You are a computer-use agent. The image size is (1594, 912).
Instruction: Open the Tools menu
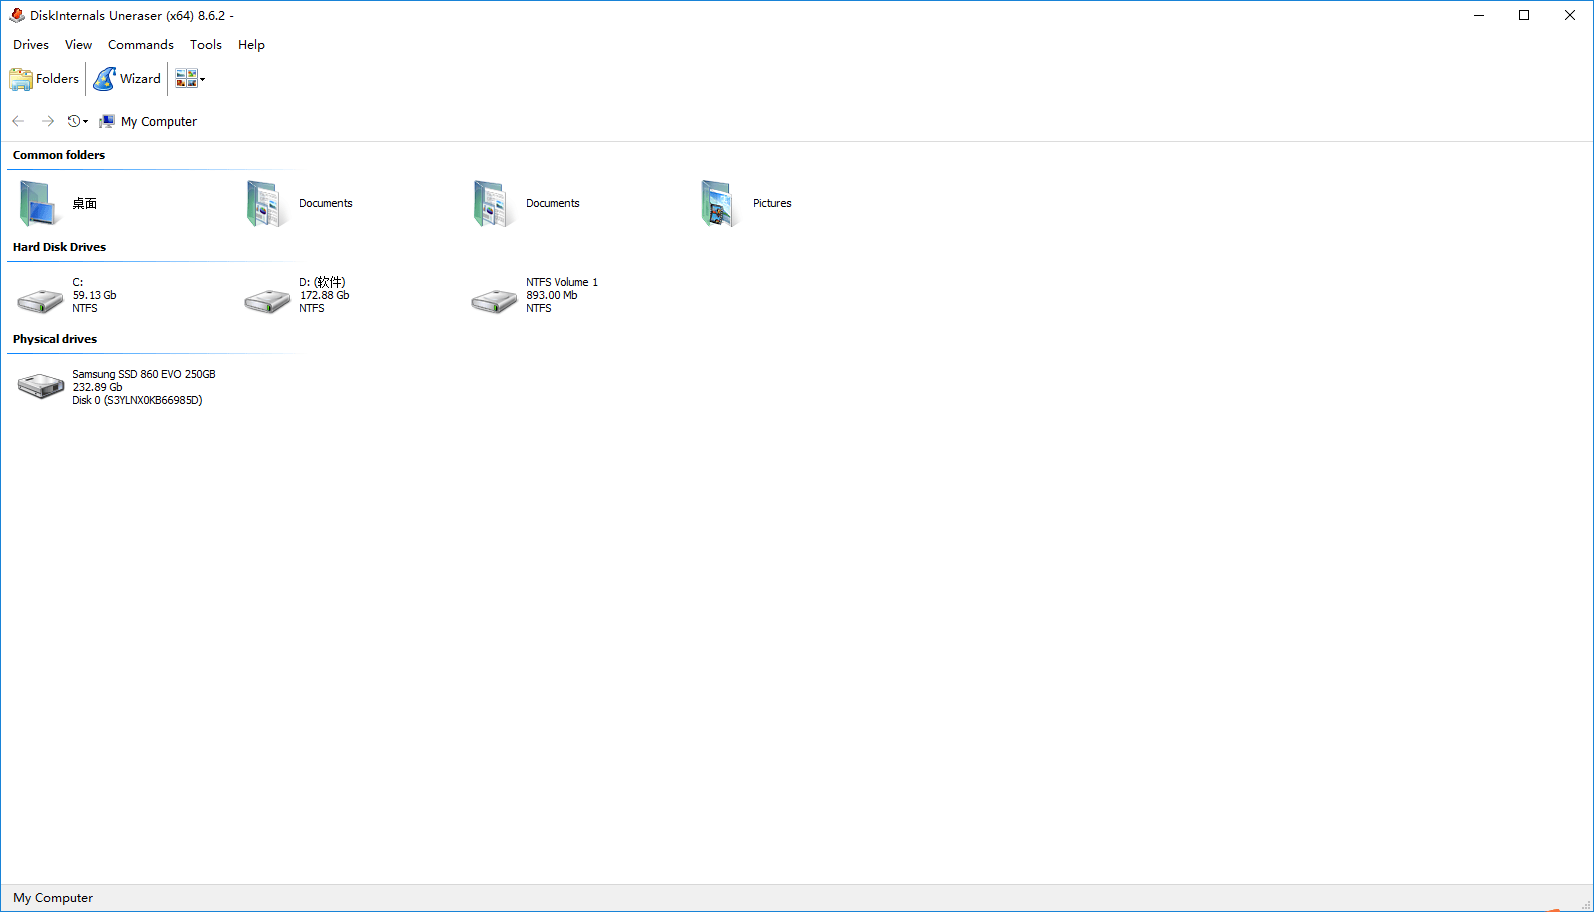point(206,45)
